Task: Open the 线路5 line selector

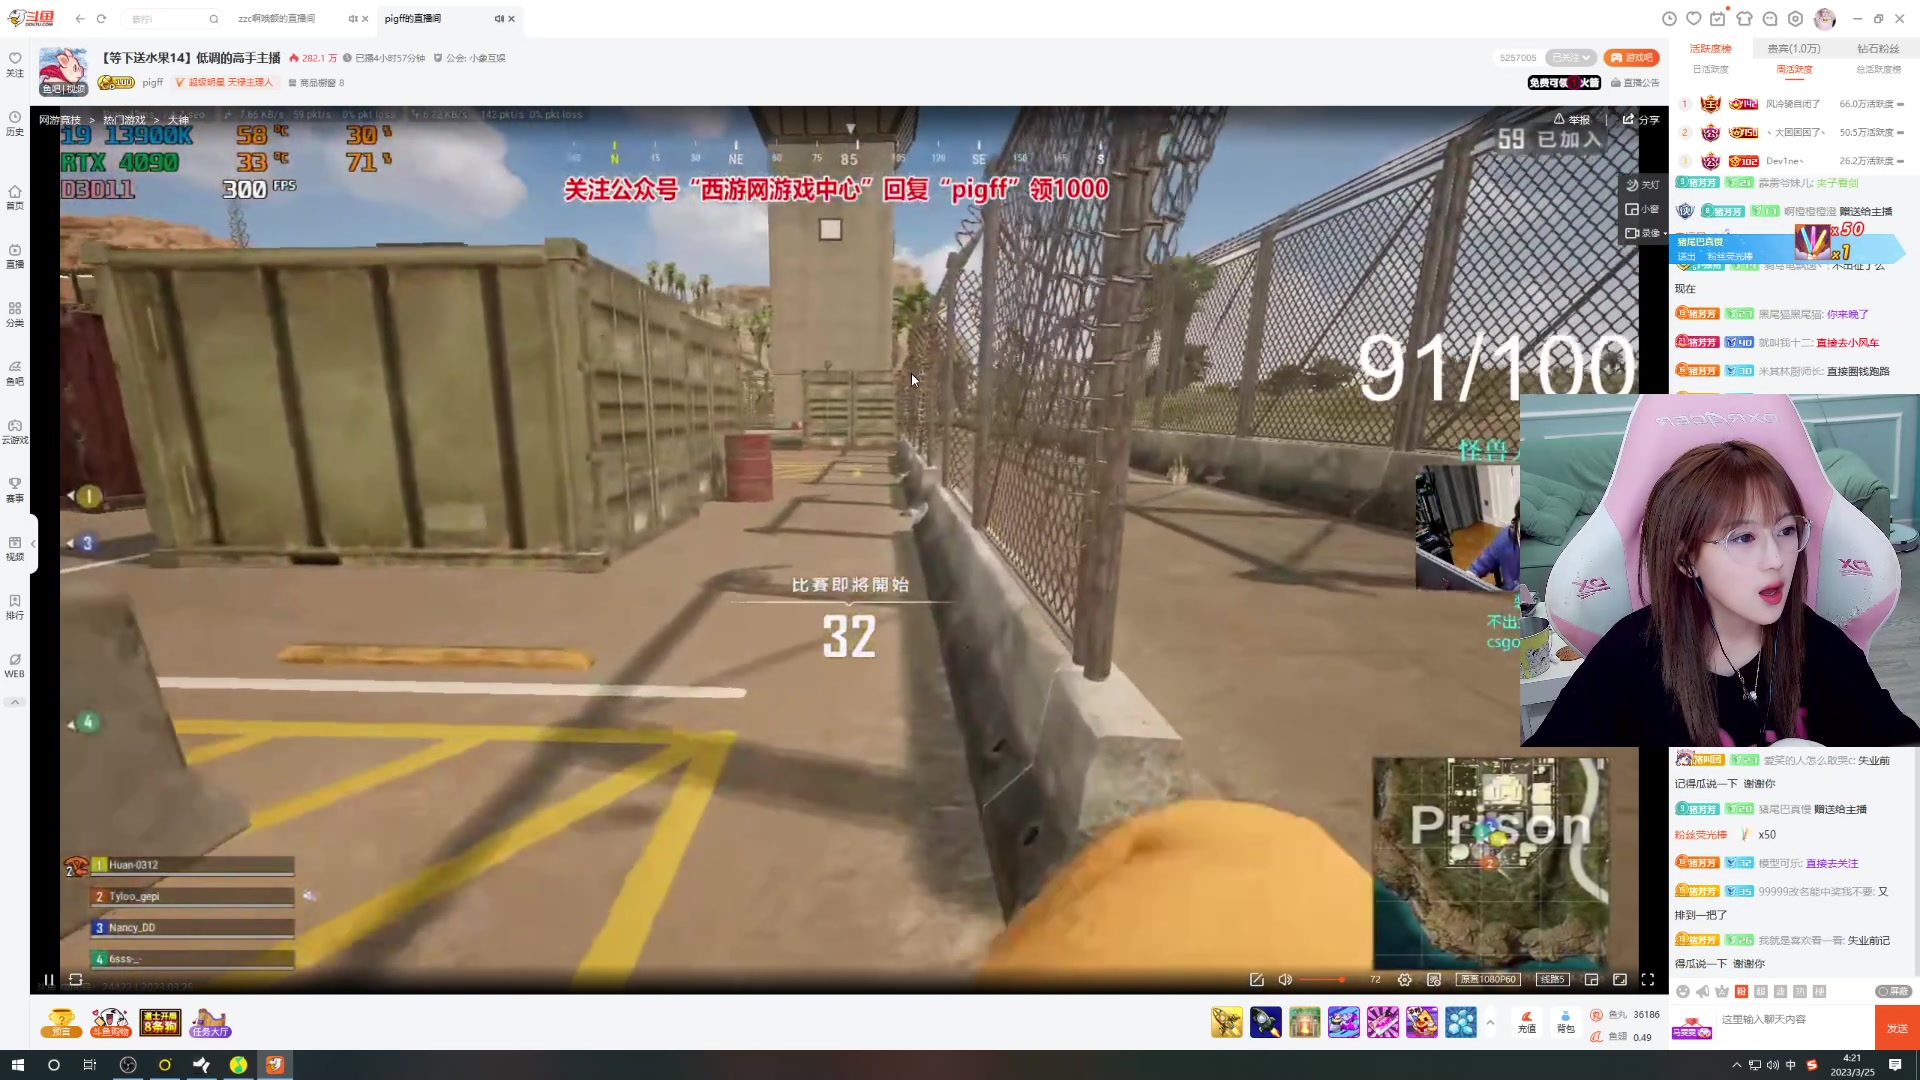Action: 1552,980
